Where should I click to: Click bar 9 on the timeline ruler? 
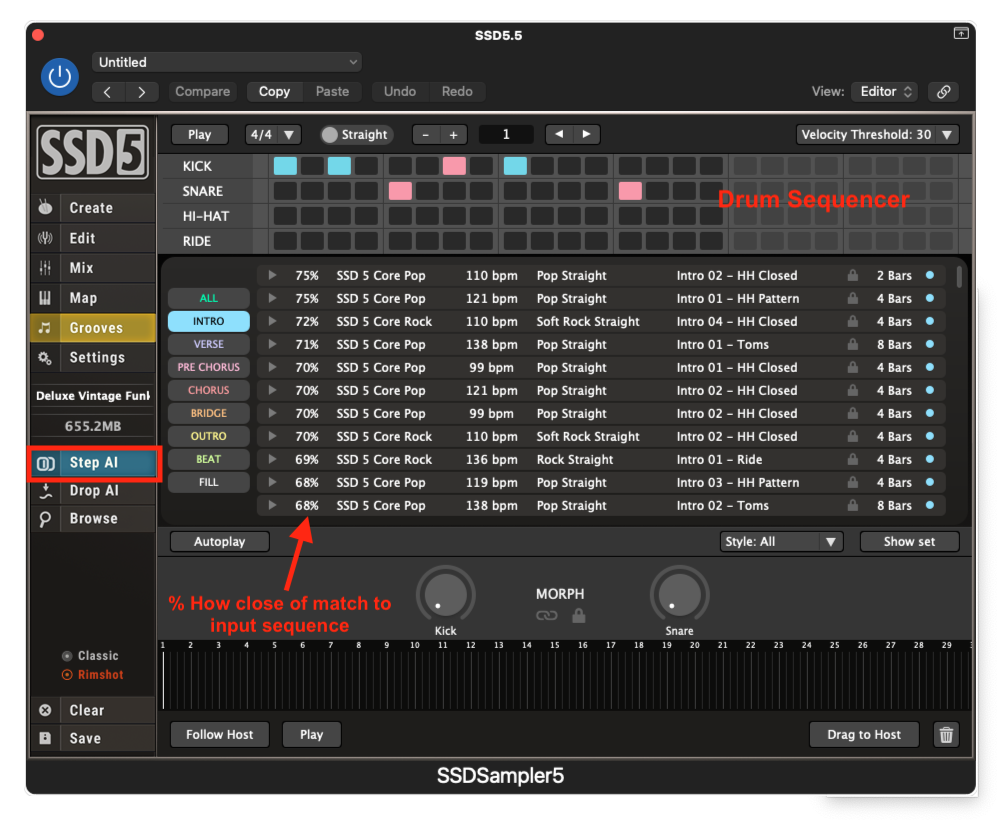[x=386, y=646]
